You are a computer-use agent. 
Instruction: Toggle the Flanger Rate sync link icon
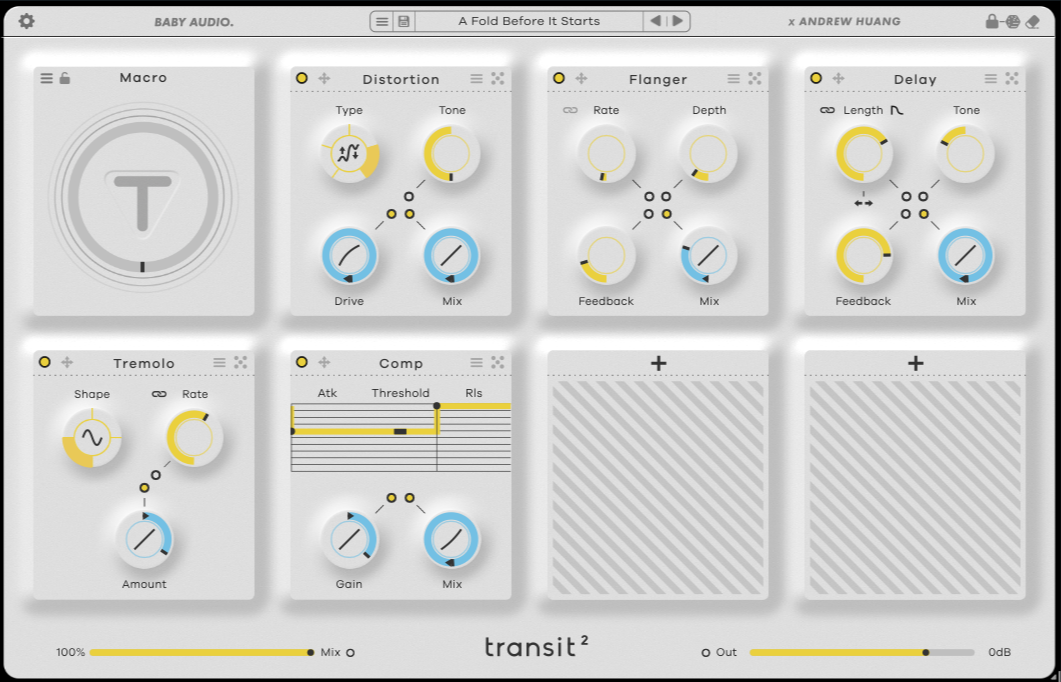tap(570, 110)
